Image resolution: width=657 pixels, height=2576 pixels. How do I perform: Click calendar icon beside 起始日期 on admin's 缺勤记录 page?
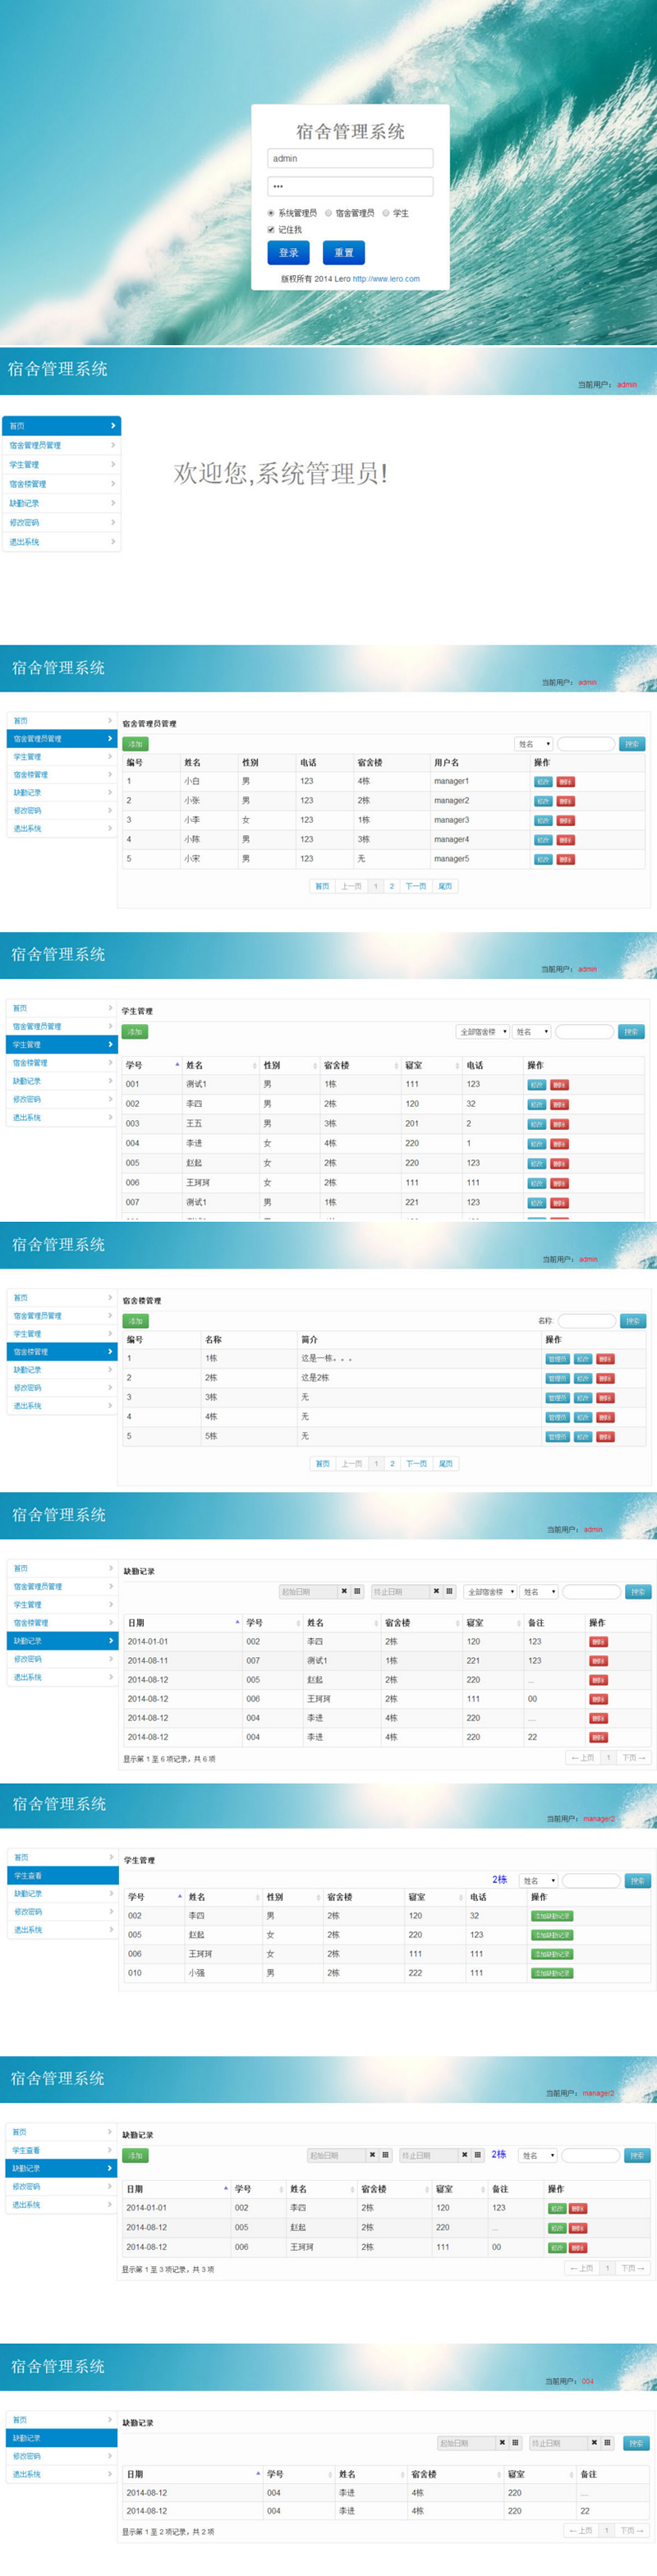pyautogui.click(x=357, y=1591)
